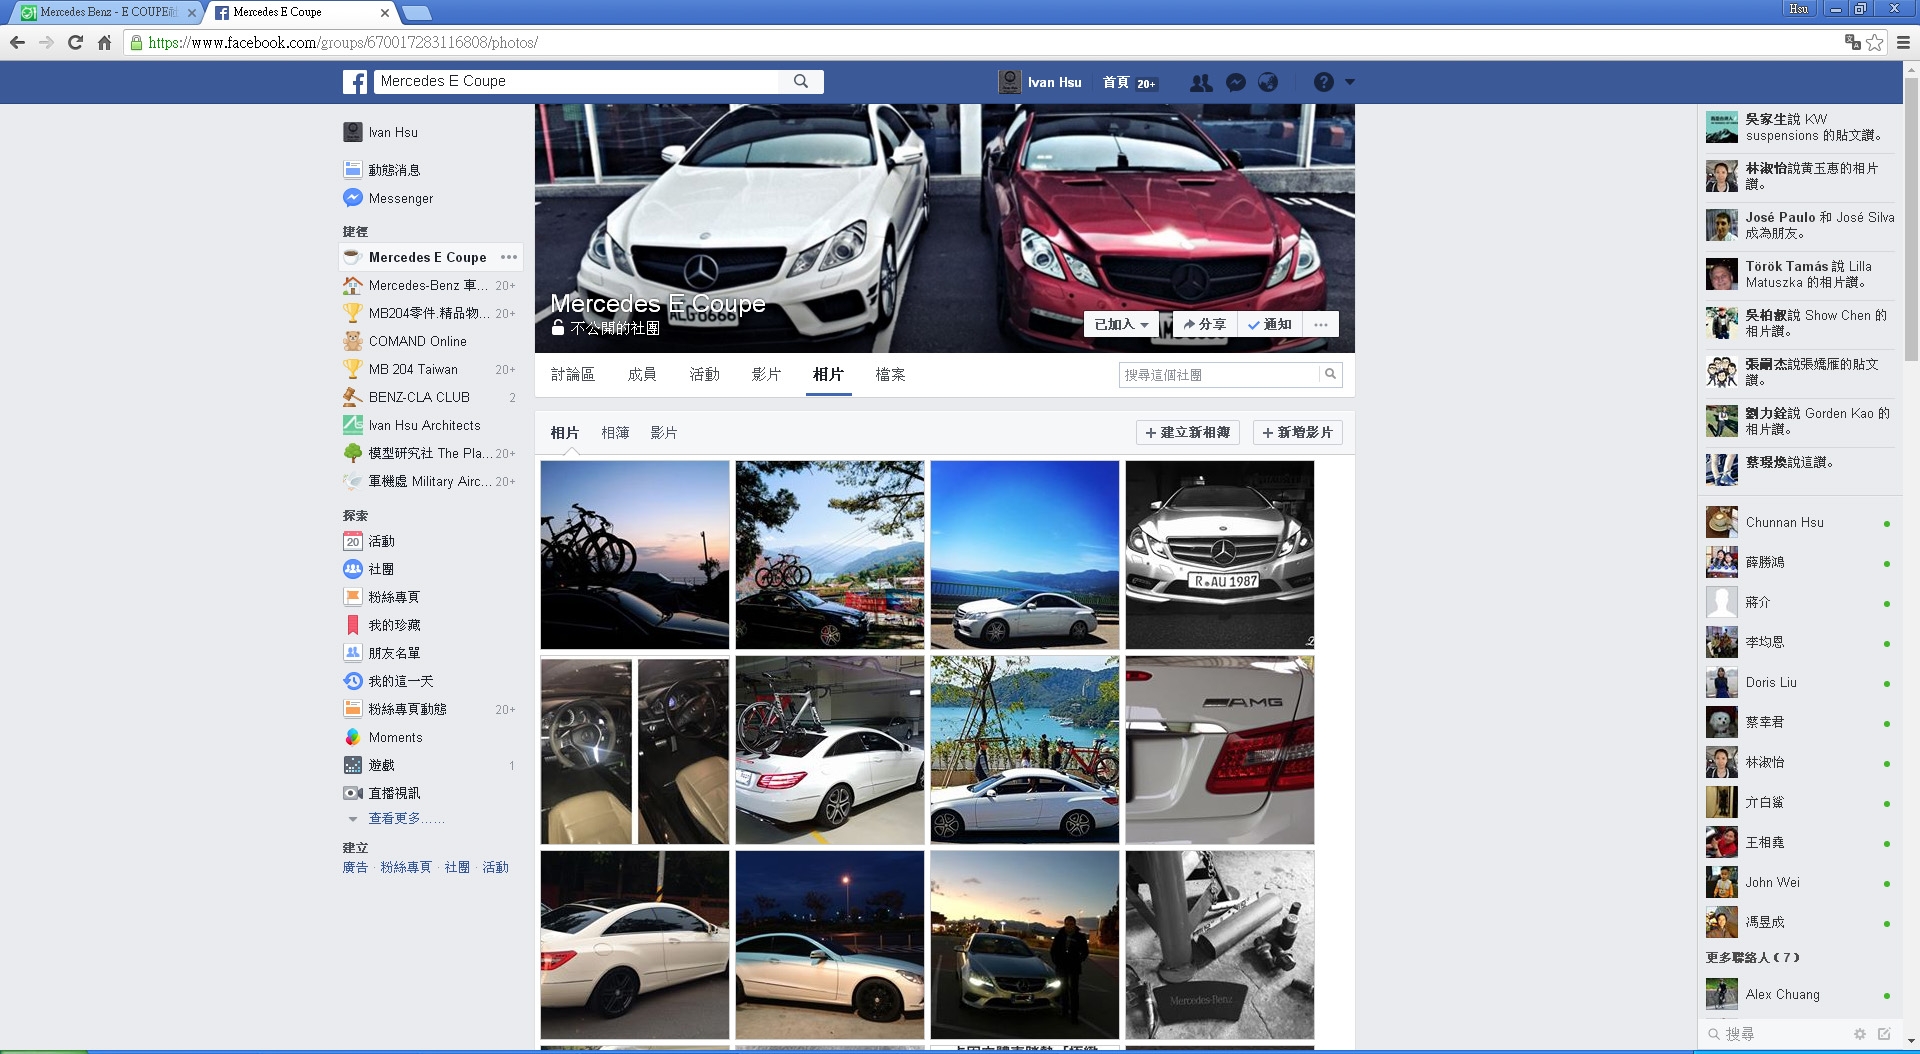Click the group search magnifier icon
This screenshot has width=1920, height=1054.
tap(1330, 374)
